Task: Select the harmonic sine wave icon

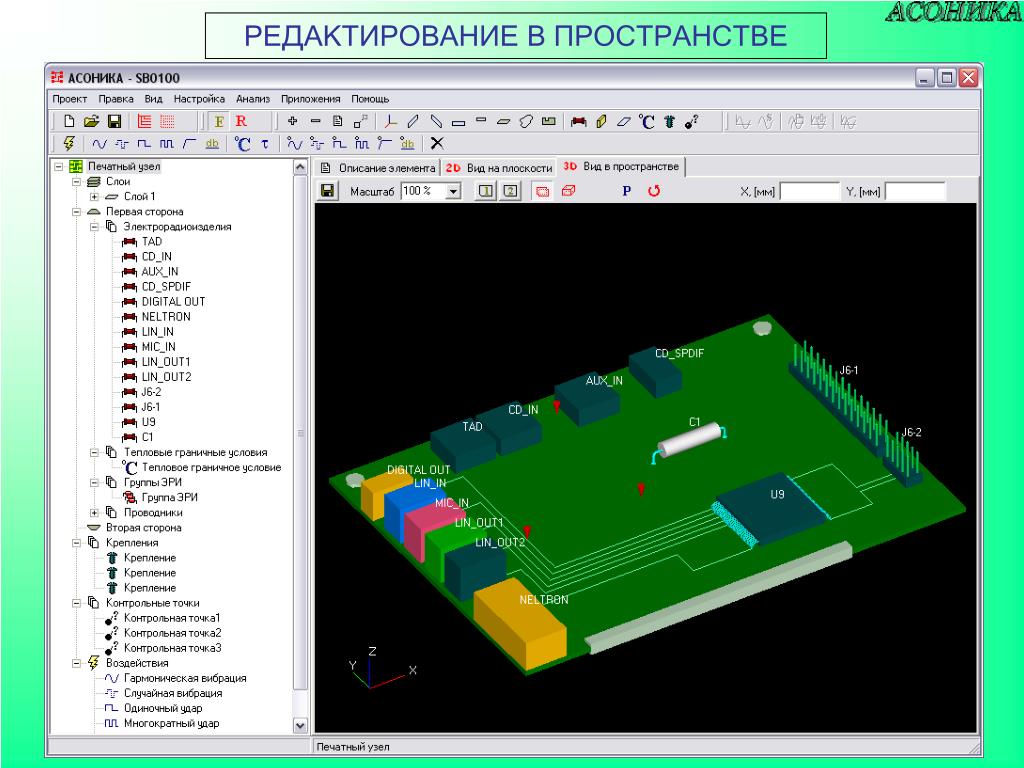Action: coord(99,144)
